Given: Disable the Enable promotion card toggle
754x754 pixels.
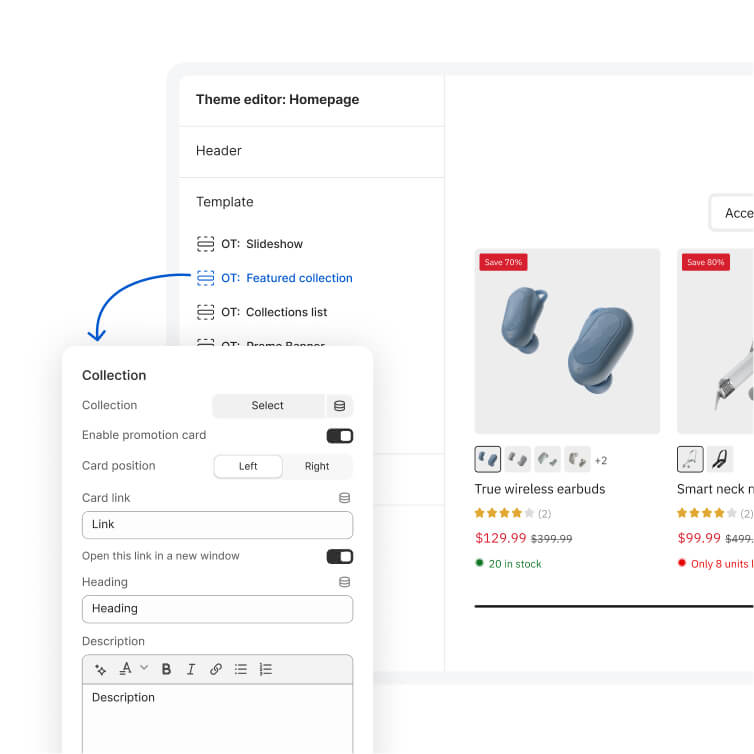Looking at the screenshot, I should (x=340, y=436).
